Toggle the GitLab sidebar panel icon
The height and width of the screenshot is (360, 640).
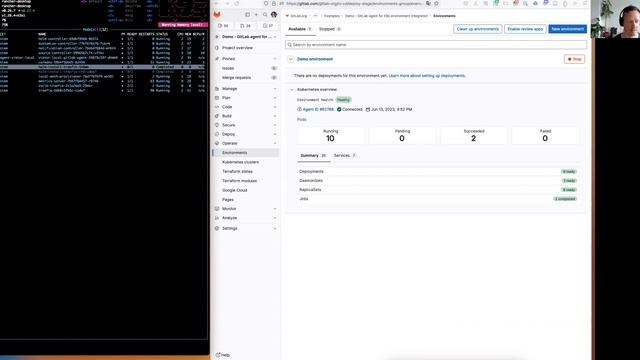[x=247, y=15]
